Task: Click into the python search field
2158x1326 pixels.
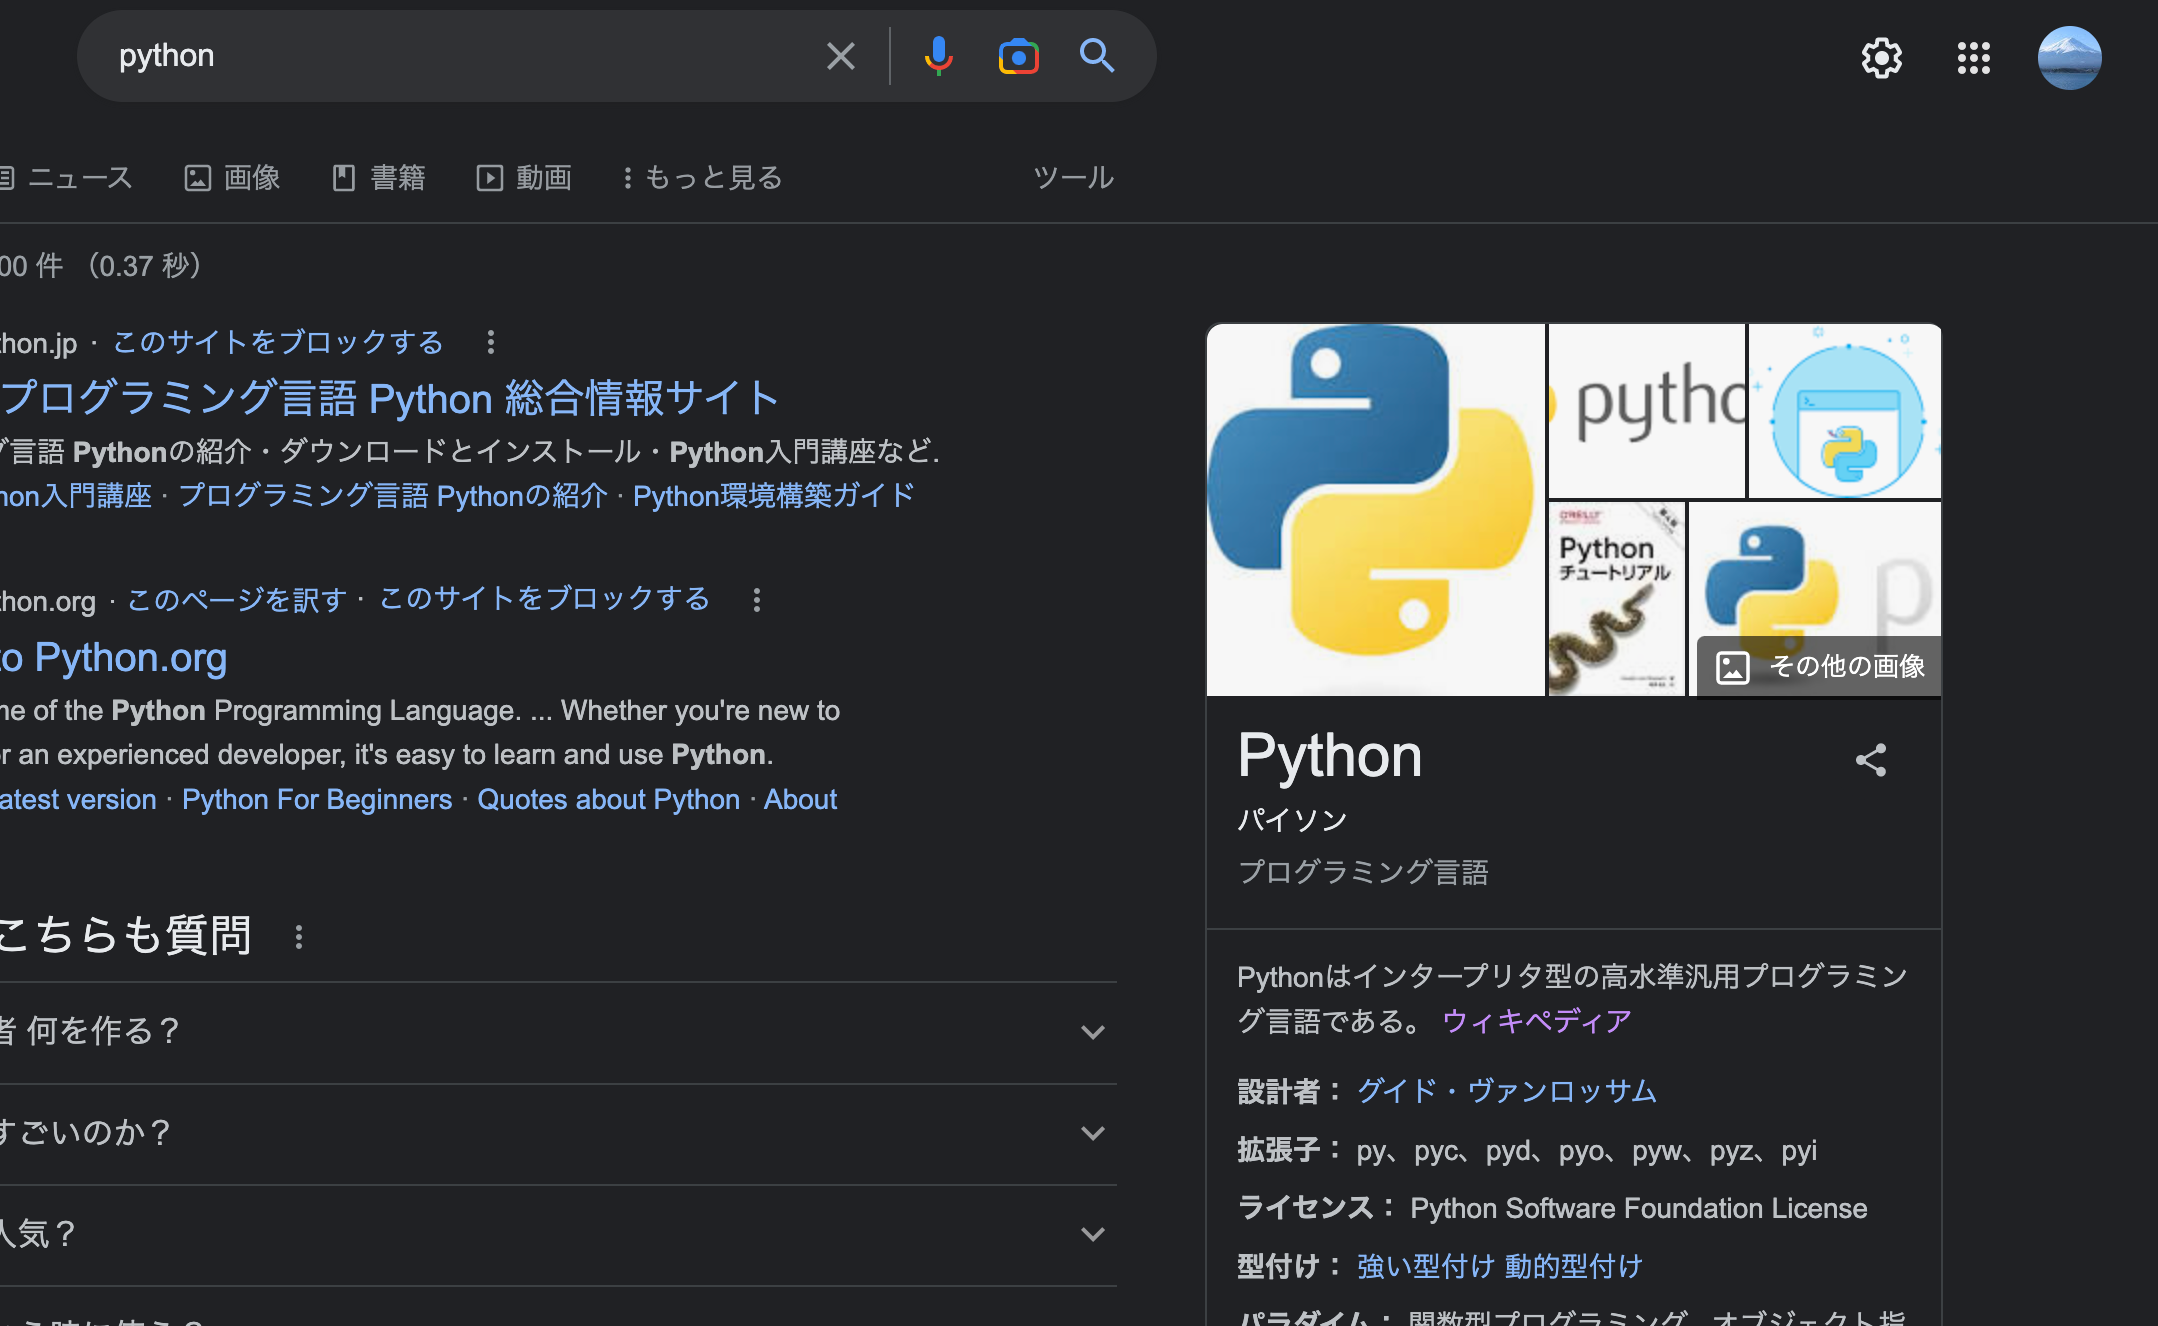Action: tap(450, 56)
